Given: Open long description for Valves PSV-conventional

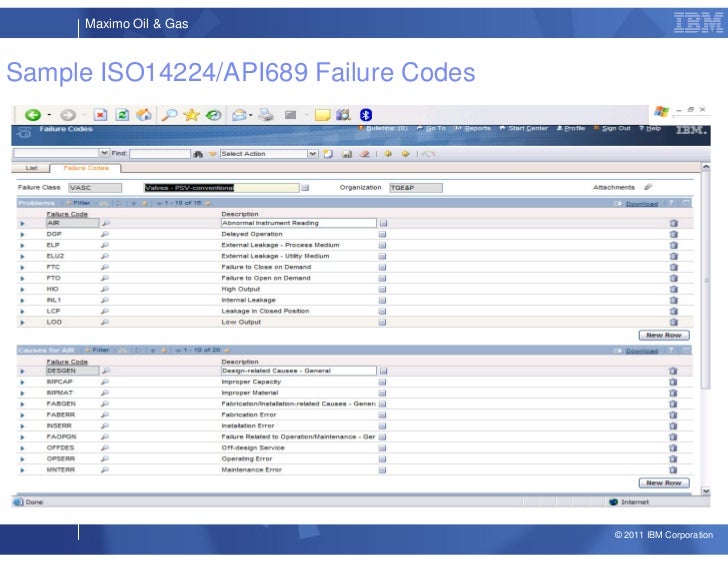Looking at the screenshot, I should [x=305, y=188].
